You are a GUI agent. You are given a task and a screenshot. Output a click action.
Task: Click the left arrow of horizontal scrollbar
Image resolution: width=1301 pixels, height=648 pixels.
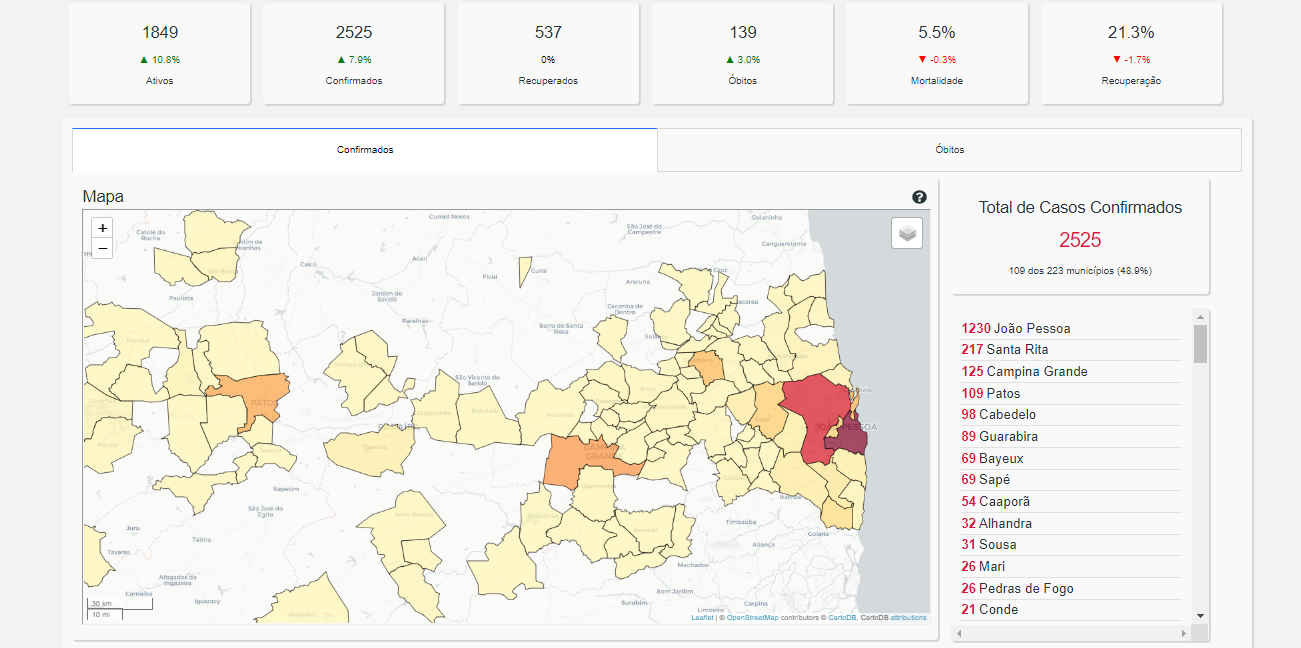960,633
